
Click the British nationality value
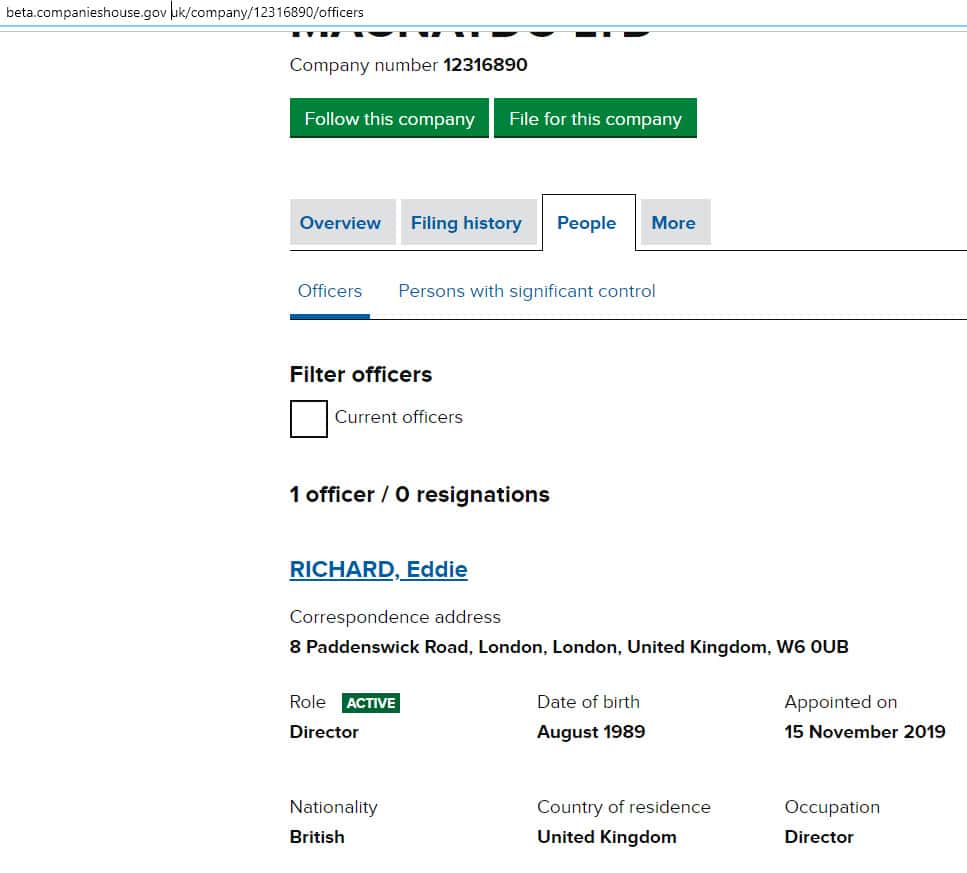coord(317,837)
